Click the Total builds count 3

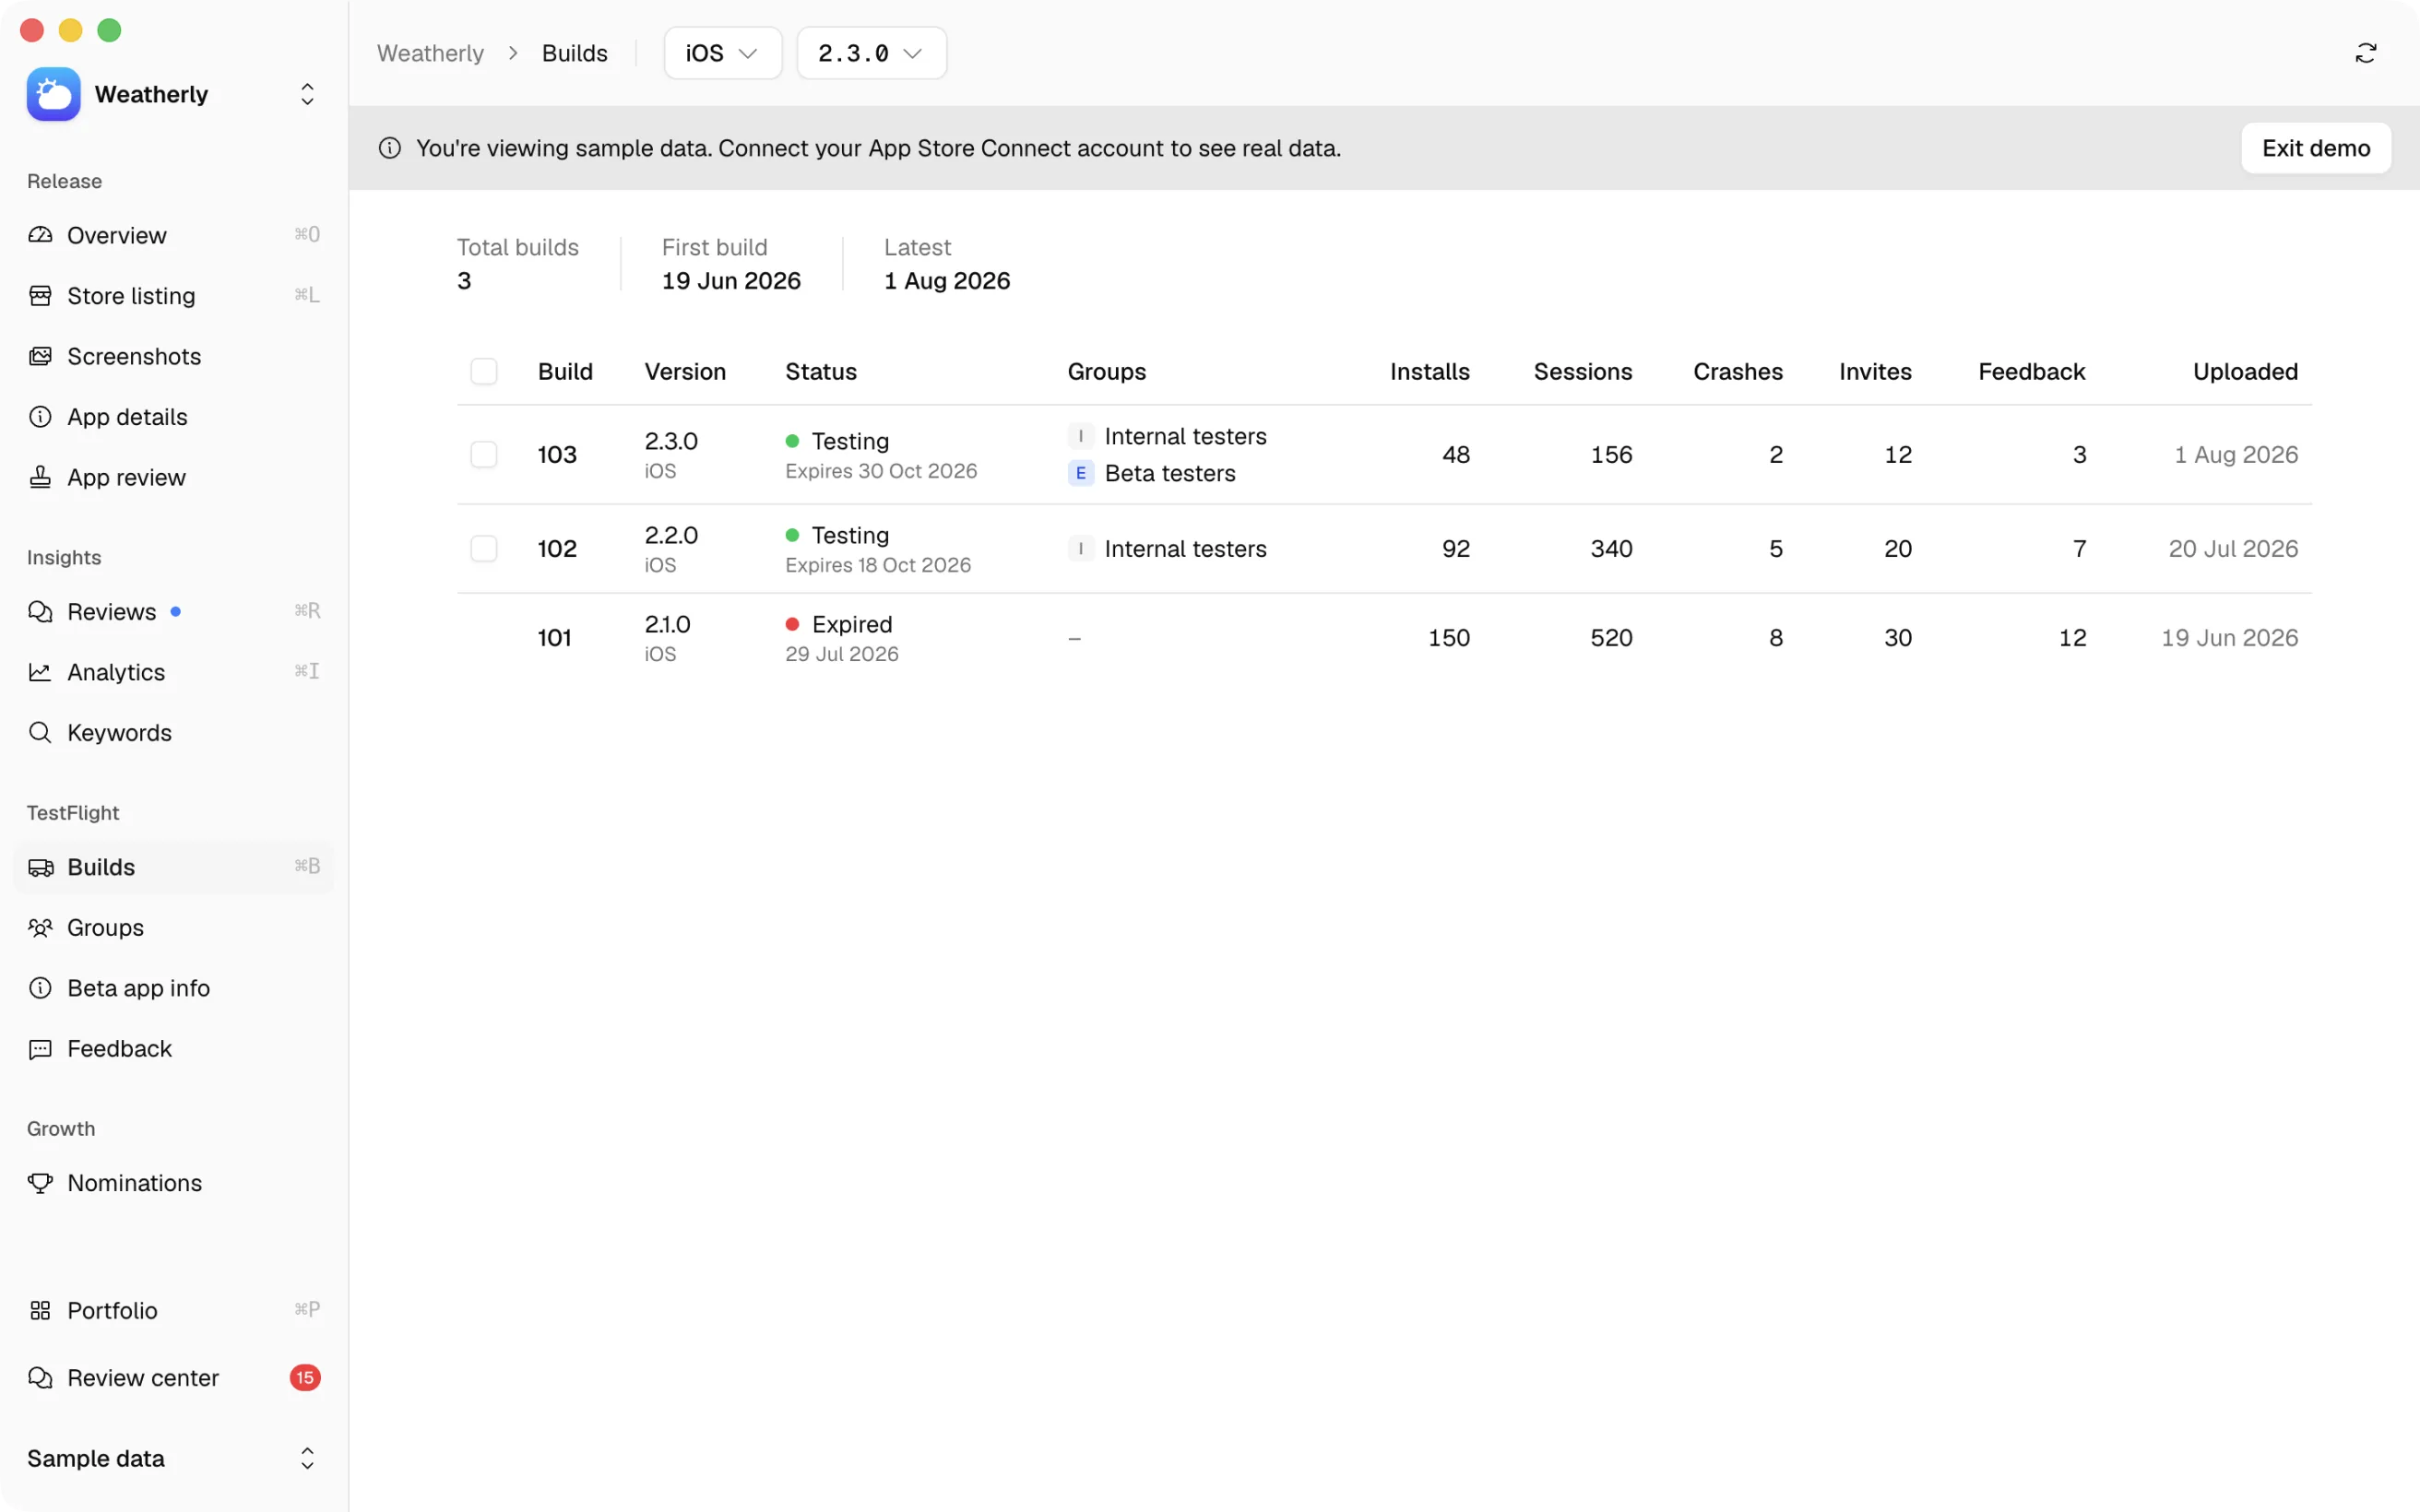tap(464, 281)
